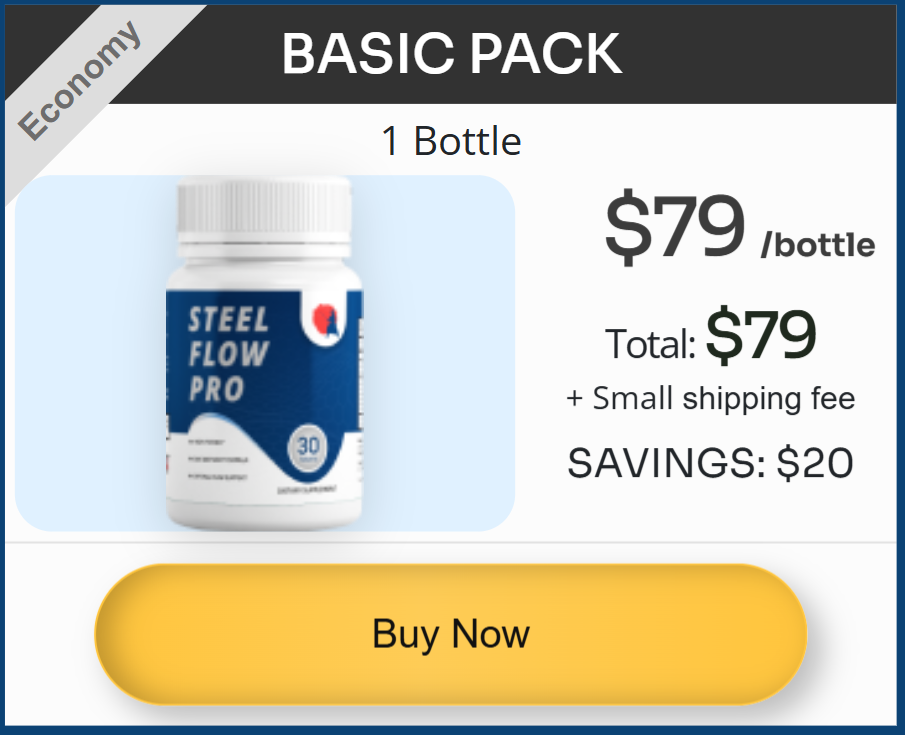Click the SAVINGS: $20 label
This screenshot has height=735, width=905.
[710, 463]
